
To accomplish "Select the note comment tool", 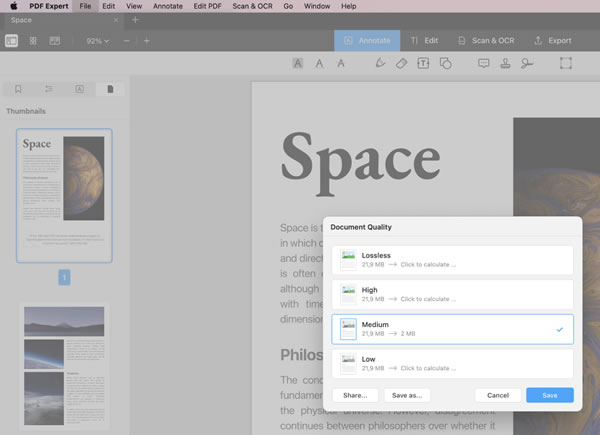I will [x=484, y=63].
